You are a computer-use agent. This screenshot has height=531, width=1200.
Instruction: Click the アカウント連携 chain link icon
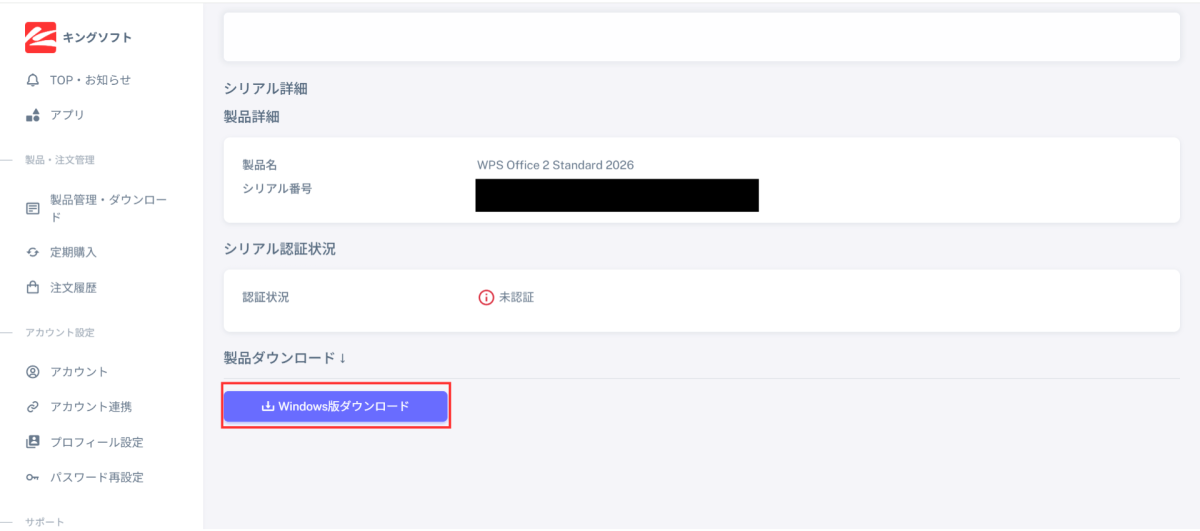click(33, 407)
